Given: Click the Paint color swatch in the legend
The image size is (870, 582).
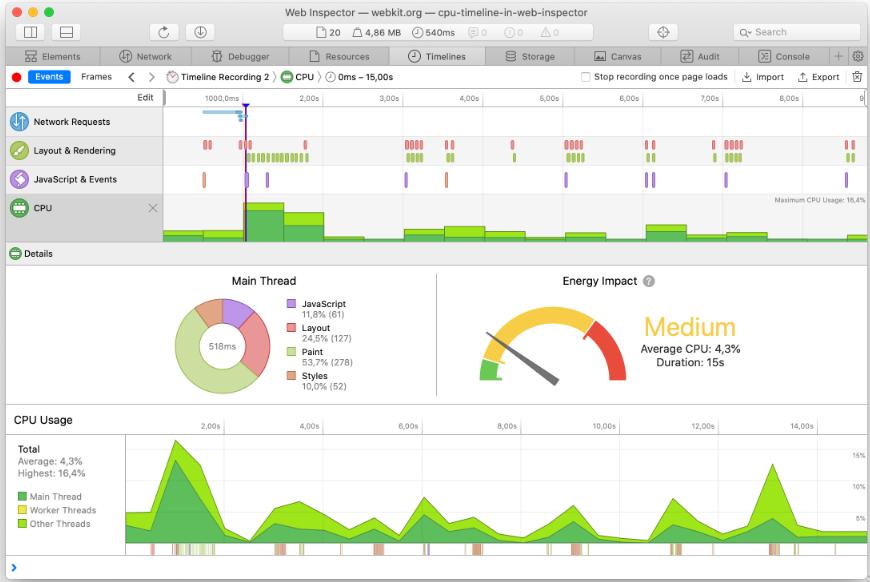Looking at the screenshot, I should pyautogui.click(x=291, y=352).
